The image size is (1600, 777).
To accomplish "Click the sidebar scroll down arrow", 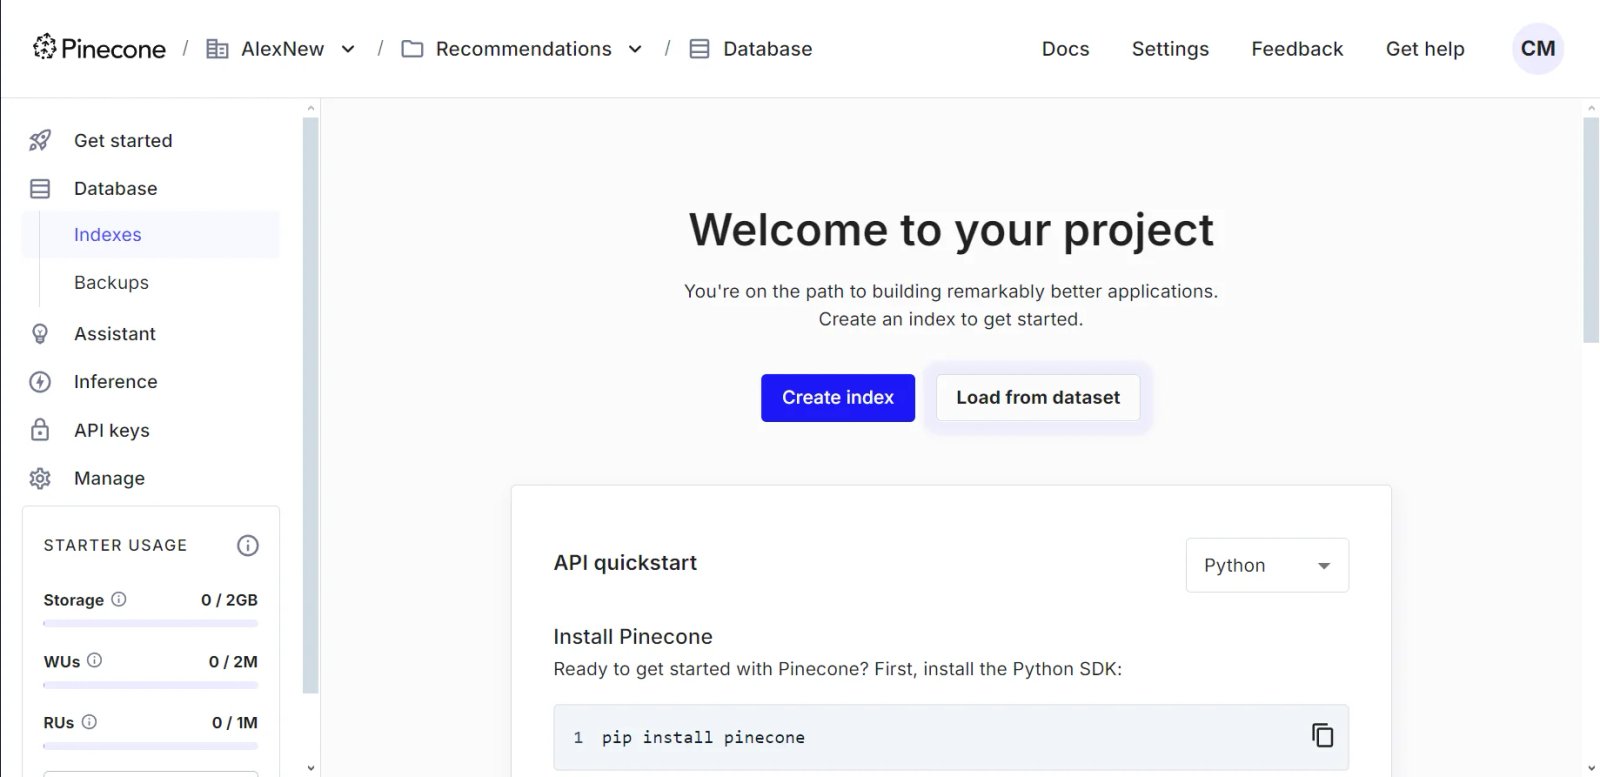I will coord(311,768).
